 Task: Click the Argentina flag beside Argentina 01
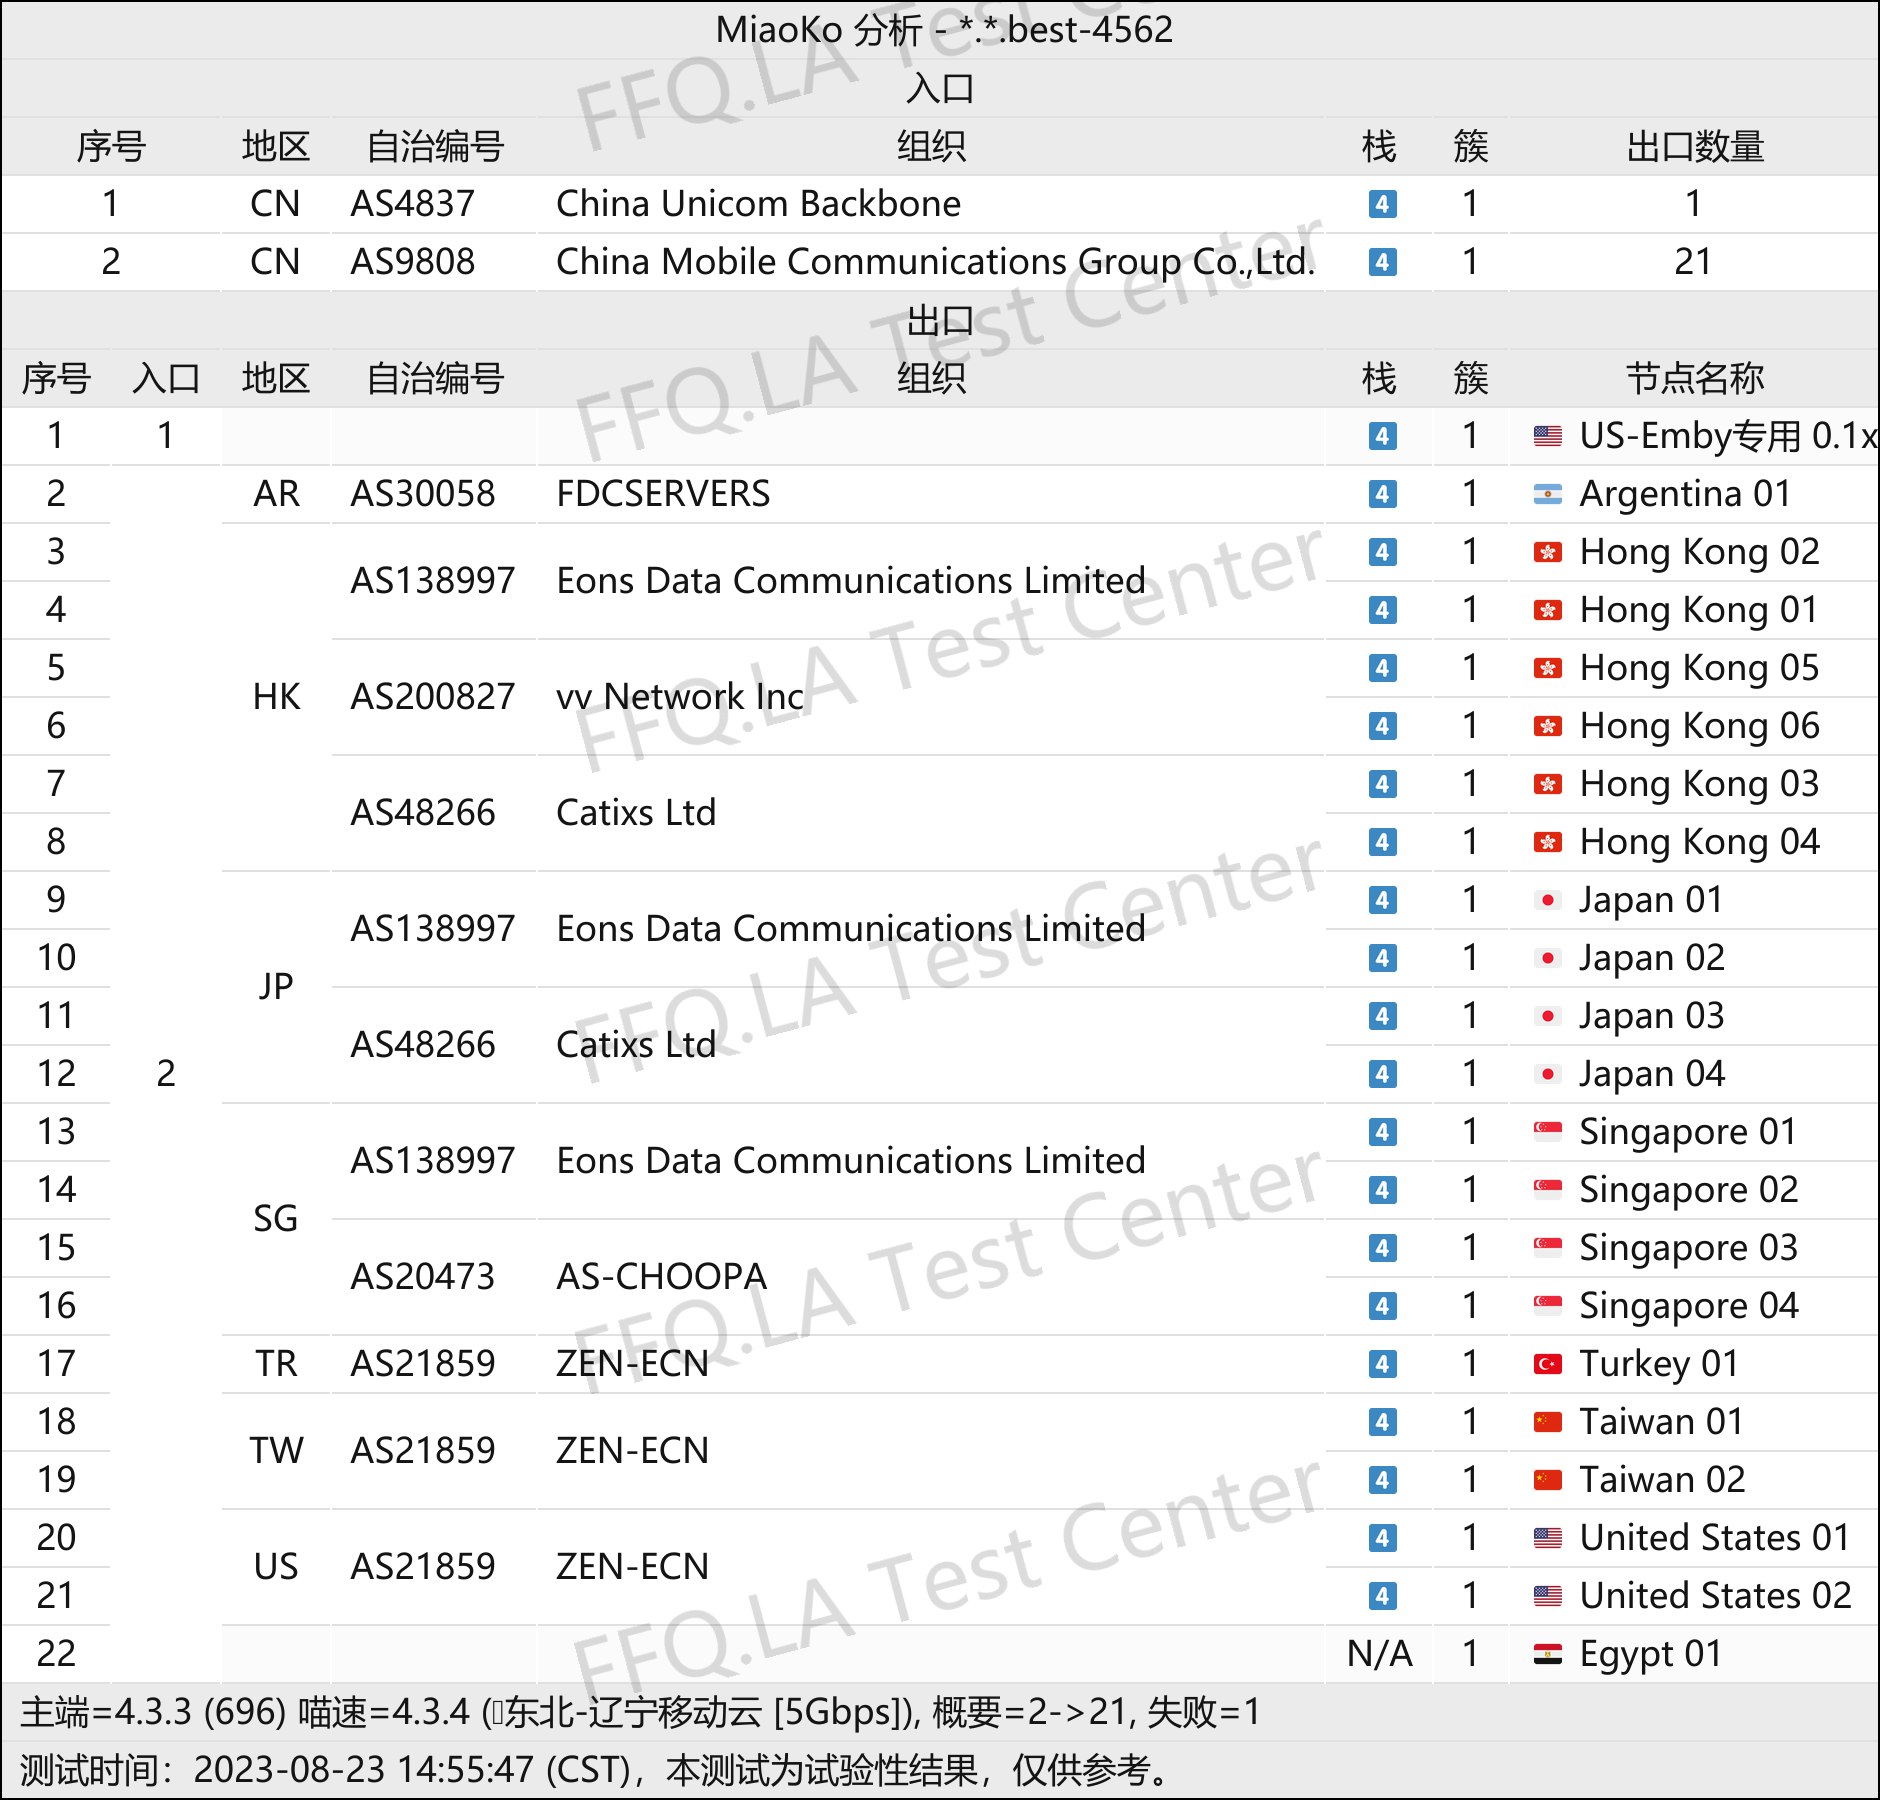click(x=1547, y=494)
